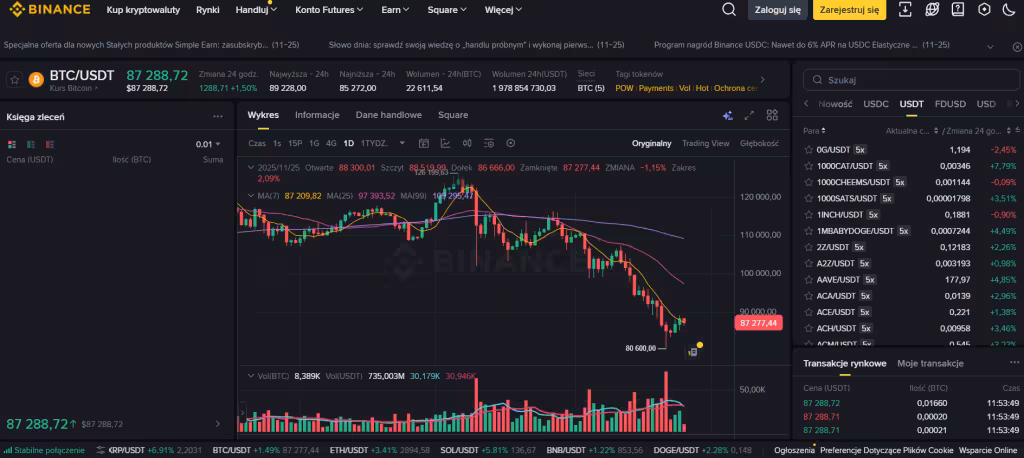The image size is (1024, 458).
Task: Open the Moje transakcje tab
Action: coord(930,363)
